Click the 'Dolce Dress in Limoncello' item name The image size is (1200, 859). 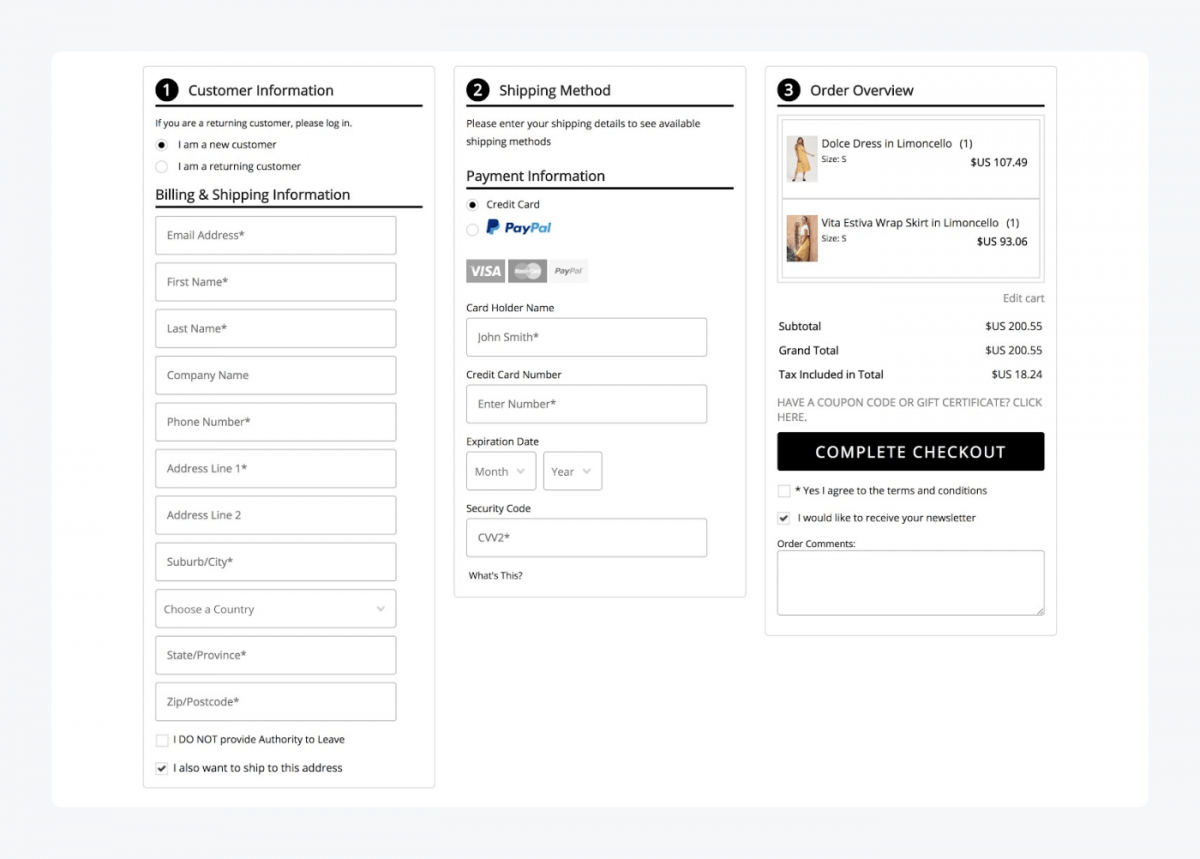(887, 144)
